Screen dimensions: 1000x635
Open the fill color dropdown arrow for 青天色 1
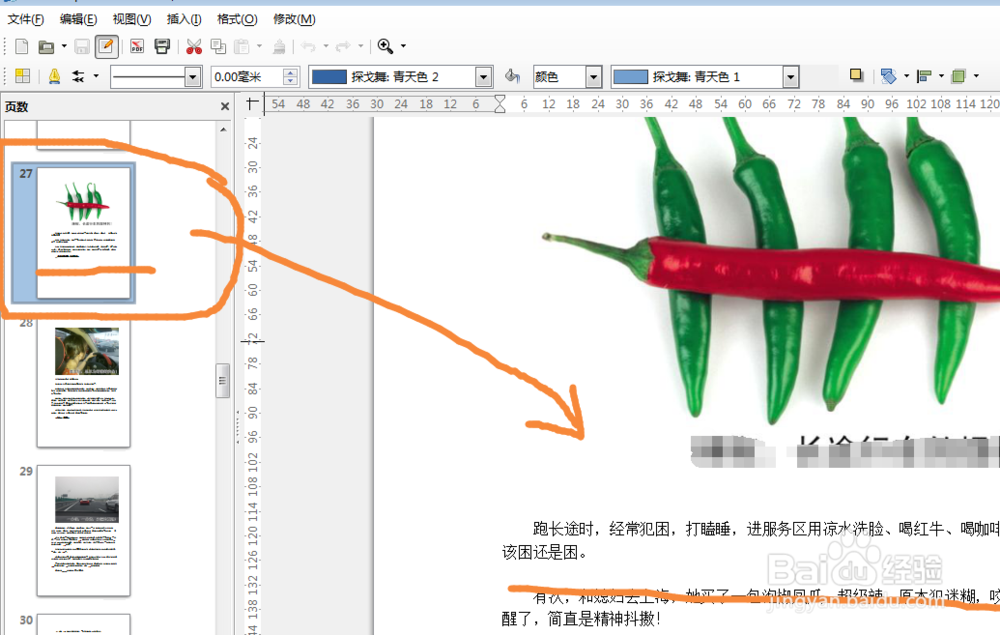click(791, 77)
